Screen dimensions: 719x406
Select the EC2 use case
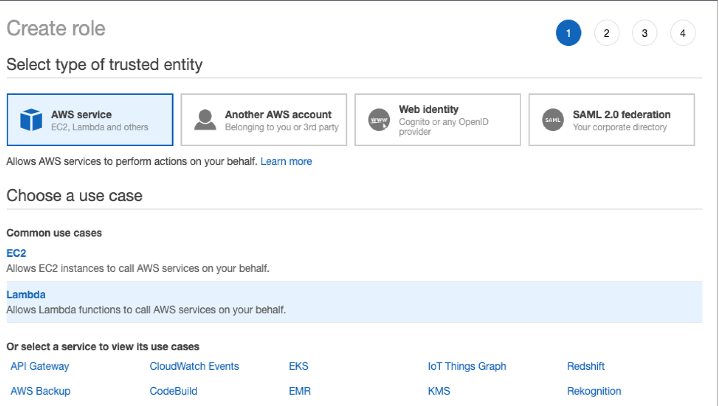click(17, 253)
